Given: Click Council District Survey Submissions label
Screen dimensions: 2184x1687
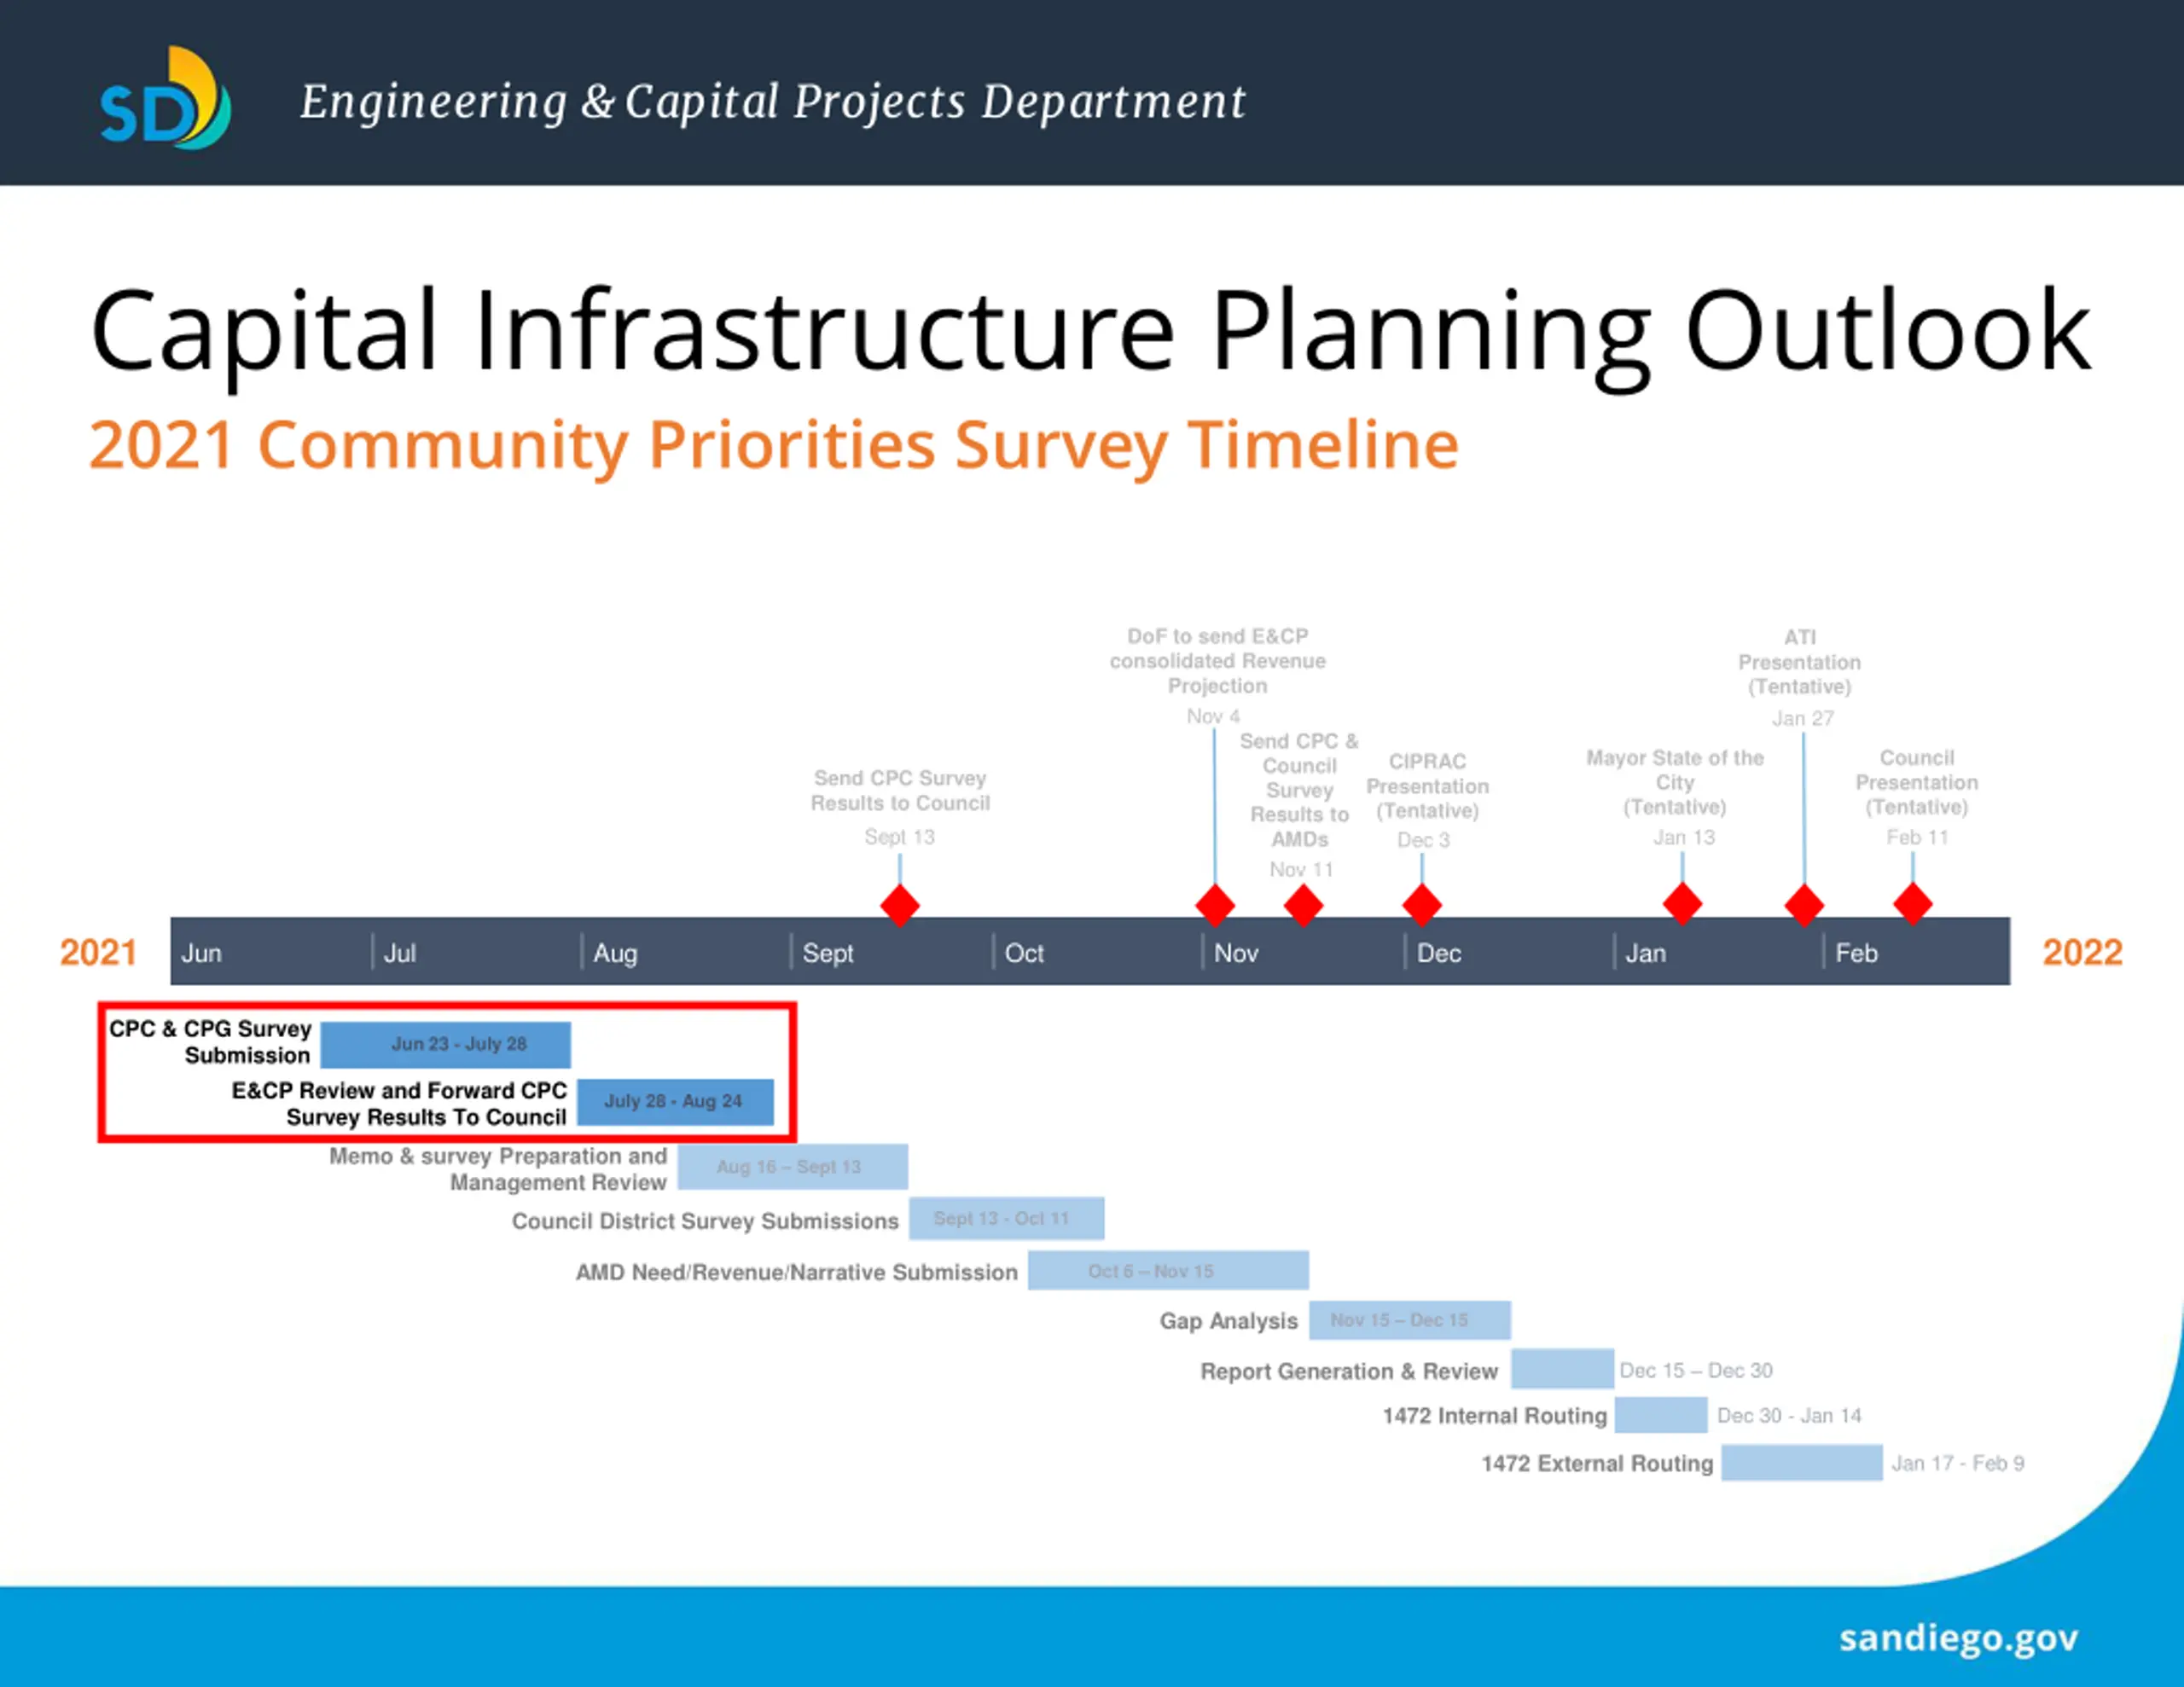Looking at the screenshot, I should point(705,1221).
